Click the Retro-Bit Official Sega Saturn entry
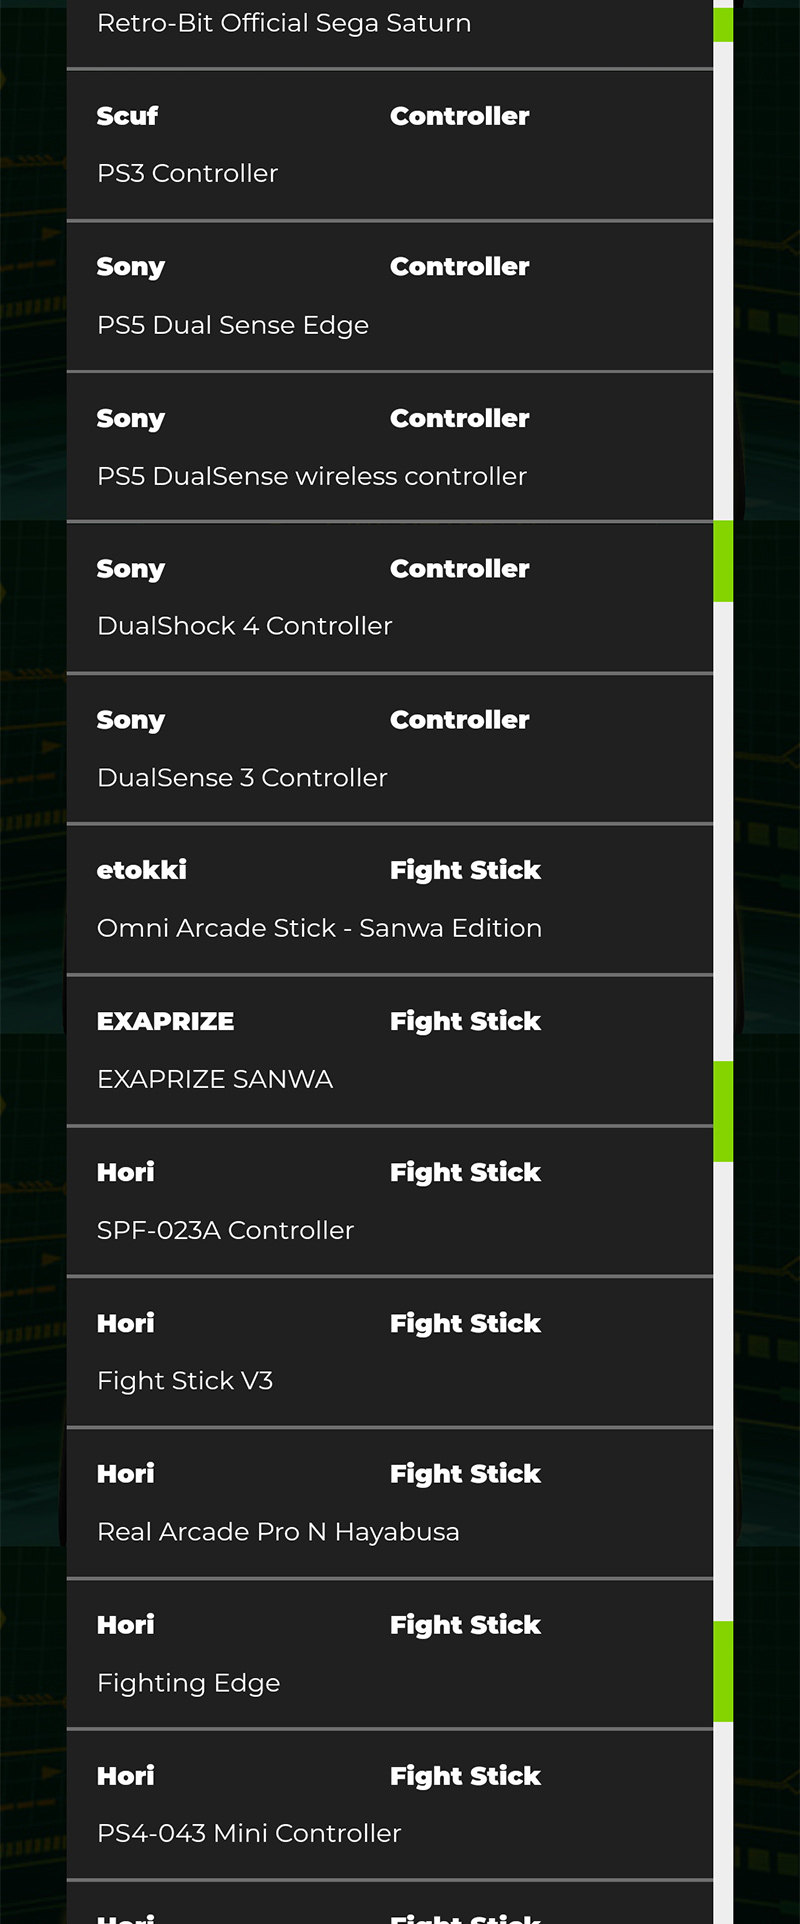The height and width of the screenshot is (1924, 800). pyautogui.click(x=283, y=23)
